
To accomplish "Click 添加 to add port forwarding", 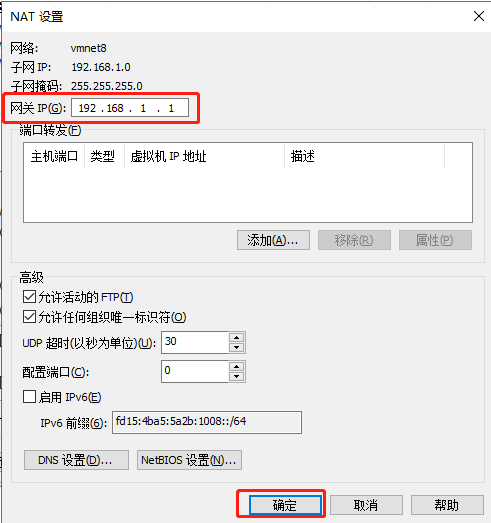I will pos(273,240).
